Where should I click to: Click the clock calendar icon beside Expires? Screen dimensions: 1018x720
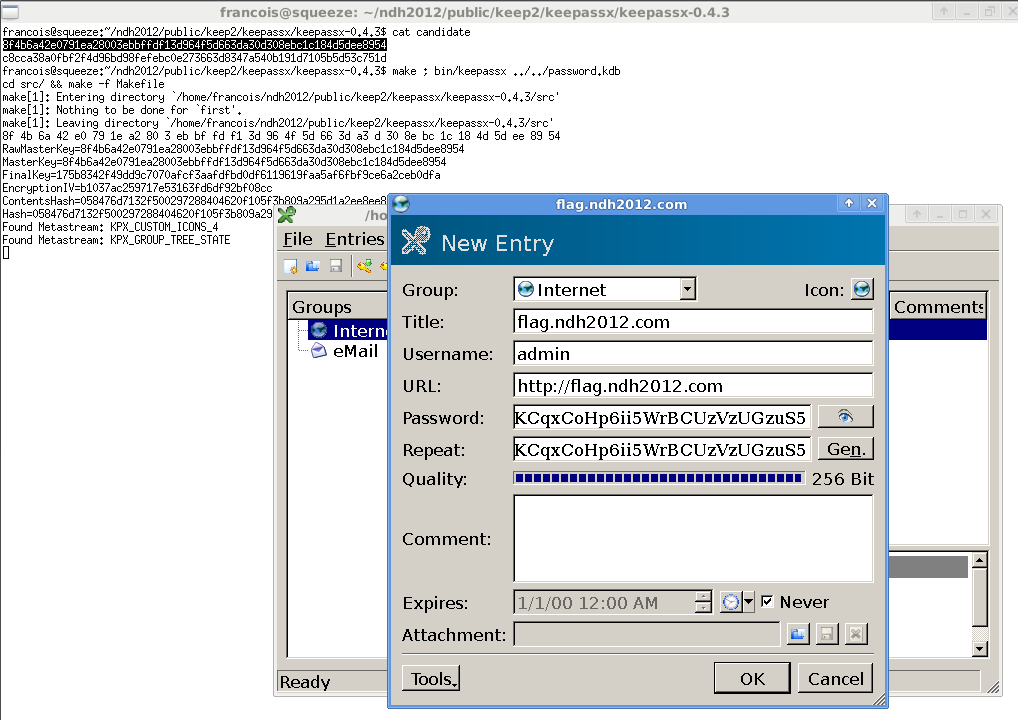(x=730, y=602)
